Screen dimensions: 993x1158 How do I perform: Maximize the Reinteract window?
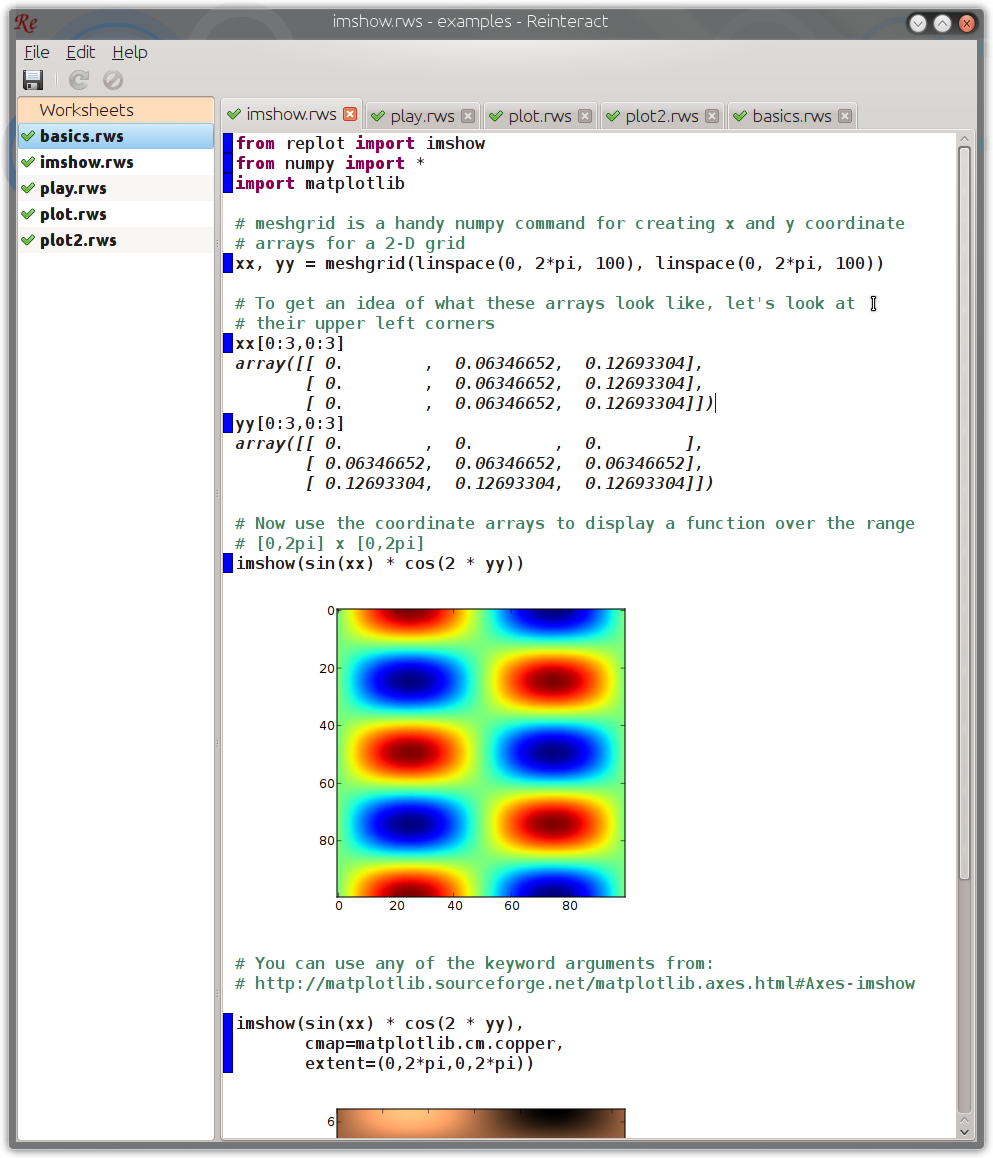942,24
